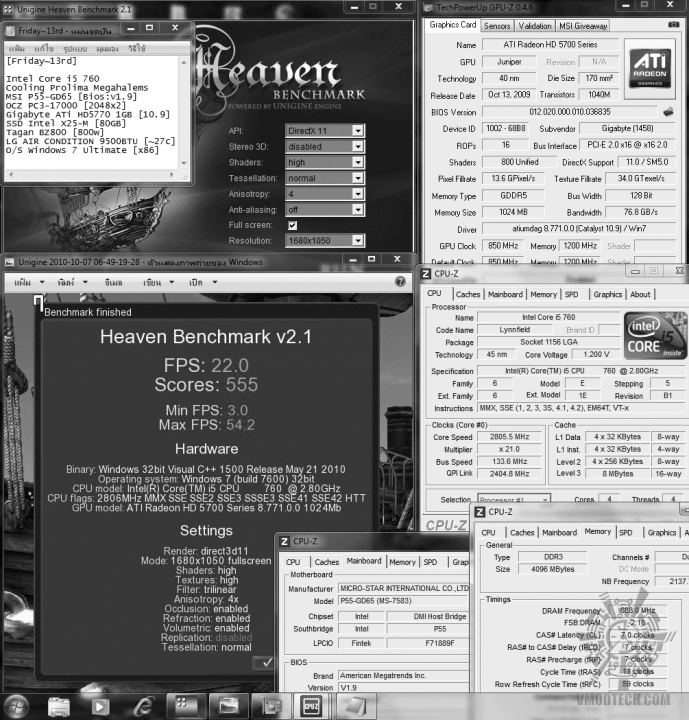Click the Bandwidth value 76.8 GB/s
The height and width of the screenshot is (720, 689).
click(x=640, y=212)
